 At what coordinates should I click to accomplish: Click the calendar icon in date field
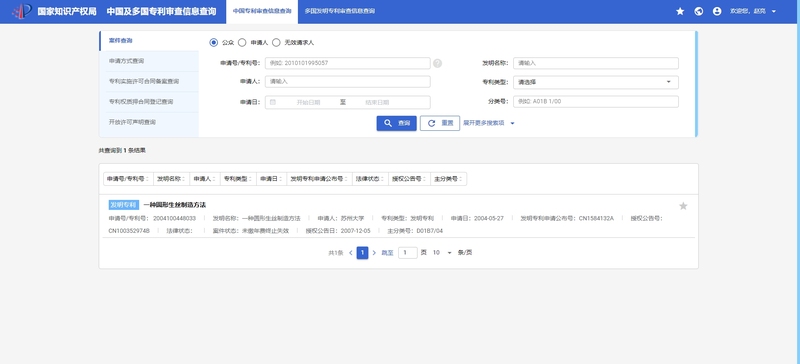[272, 102]
